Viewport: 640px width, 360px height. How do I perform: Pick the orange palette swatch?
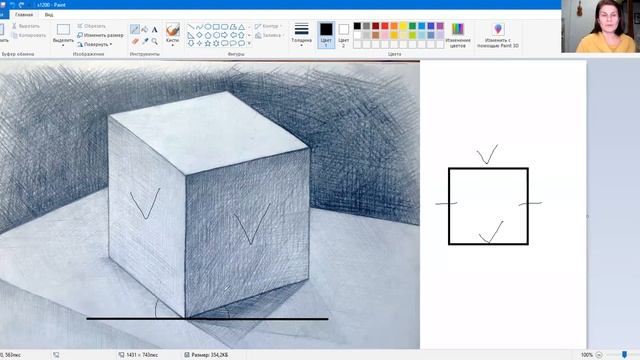pyautogui.click(x=394, y=26)
